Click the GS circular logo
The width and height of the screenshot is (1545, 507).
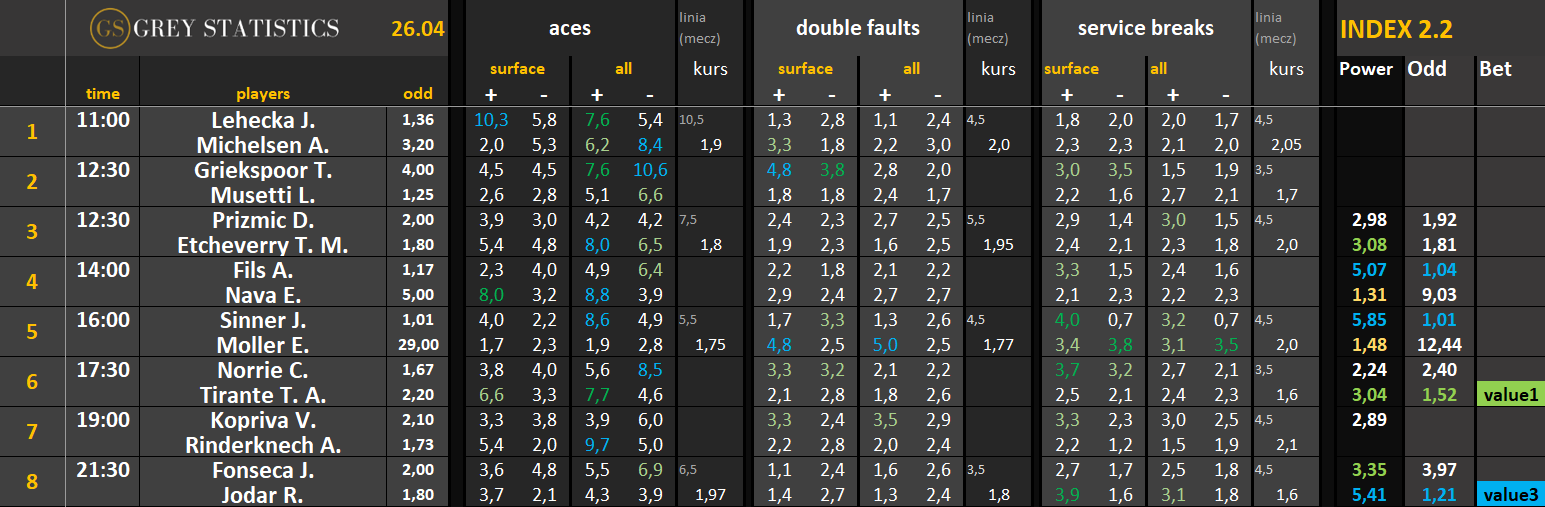point(107,29)
